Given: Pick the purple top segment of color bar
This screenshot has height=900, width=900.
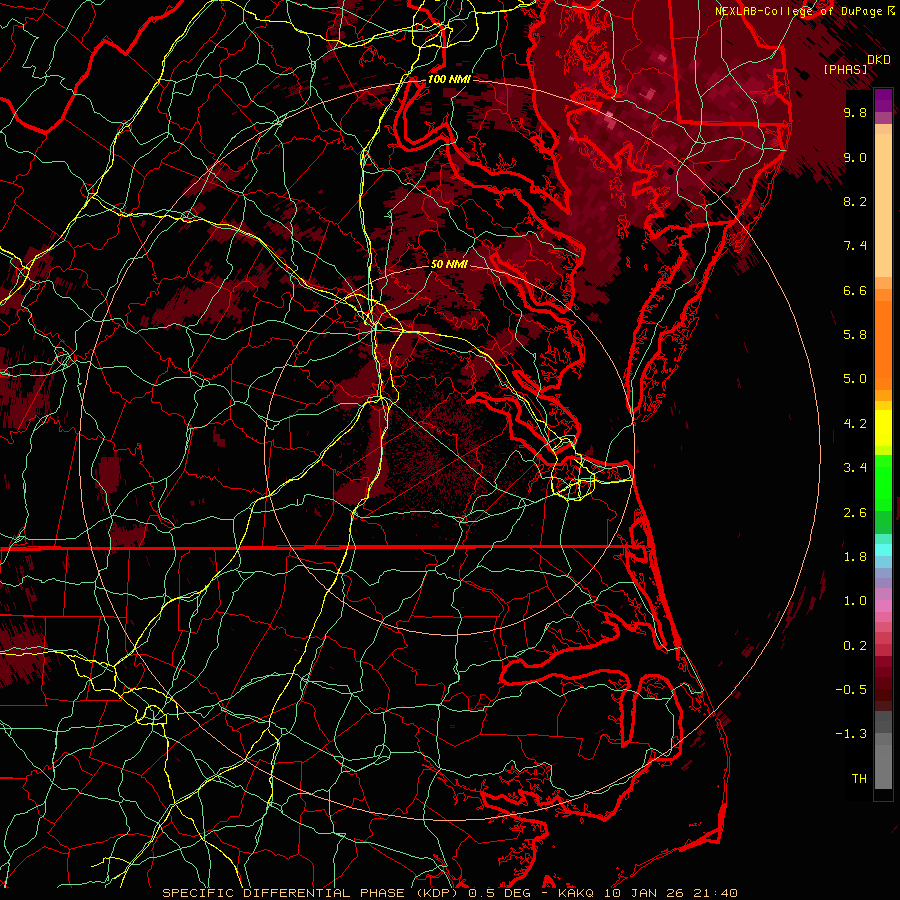Looking at the screenshot, I should click(x=883, y=100).
